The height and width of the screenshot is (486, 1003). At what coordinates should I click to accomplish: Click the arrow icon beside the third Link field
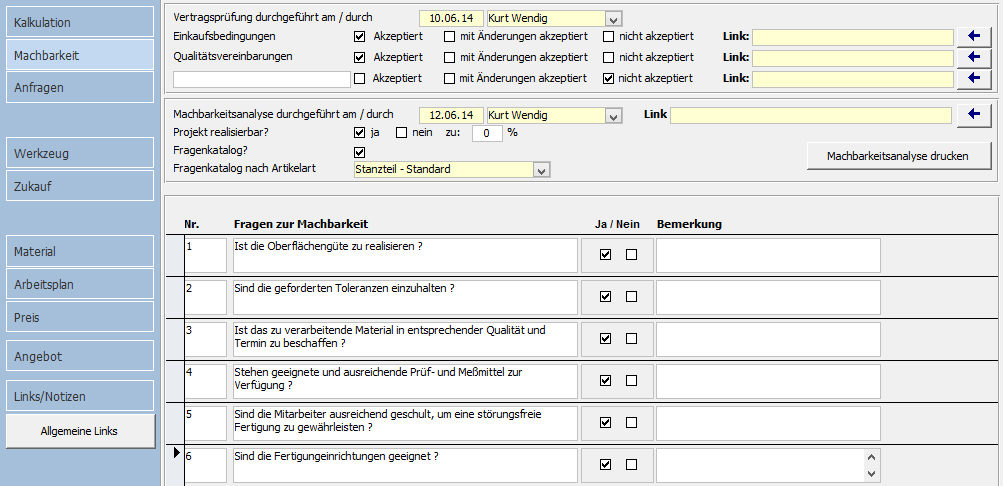972,78
